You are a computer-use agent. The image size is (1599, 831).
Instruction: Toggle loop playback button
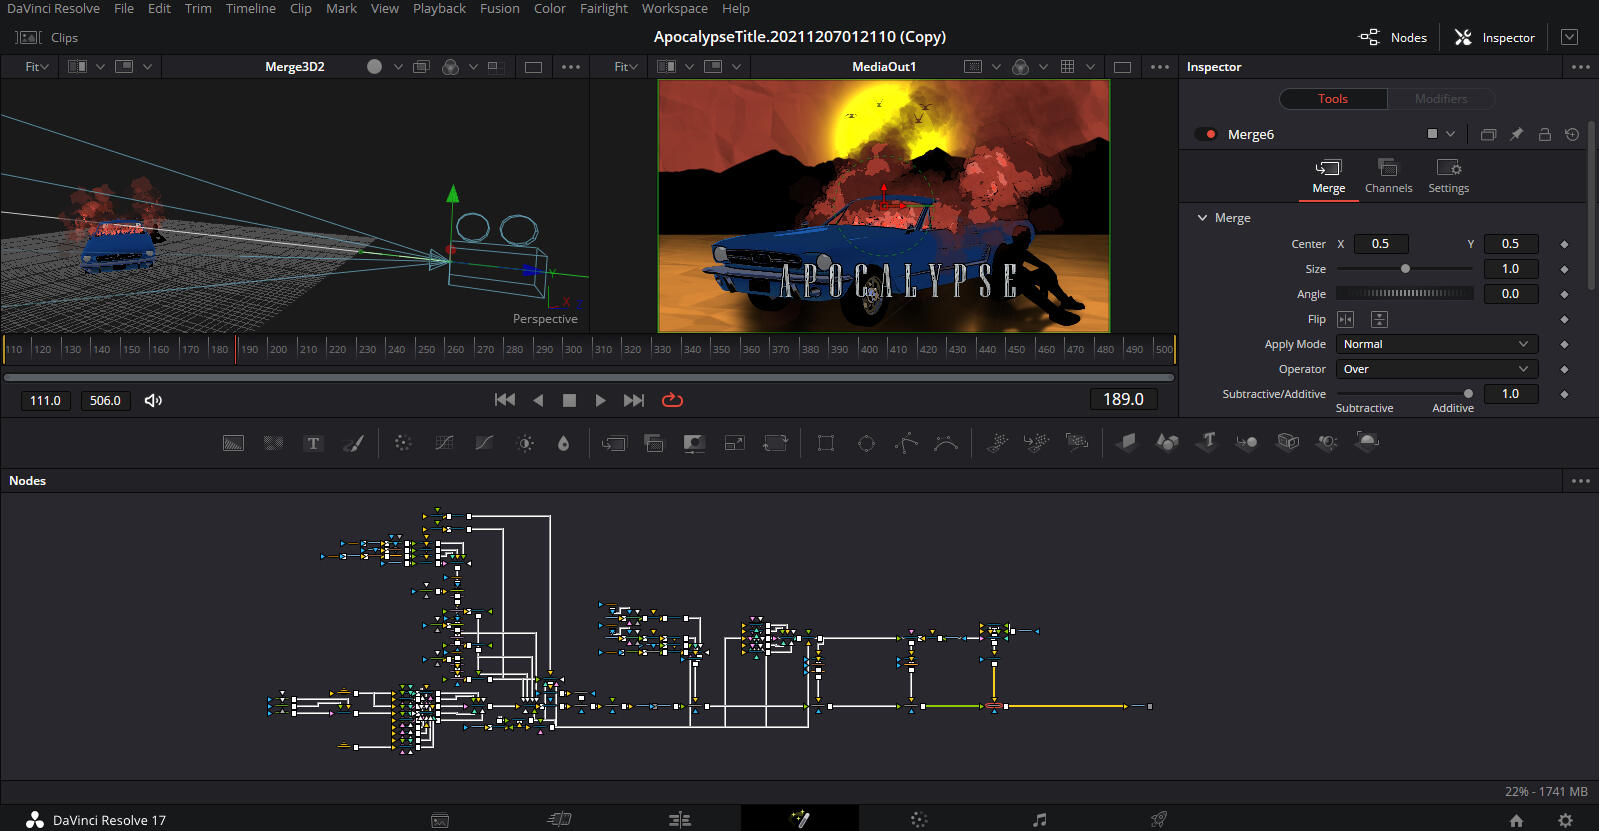pyautogui.click(x=672, y=400)
